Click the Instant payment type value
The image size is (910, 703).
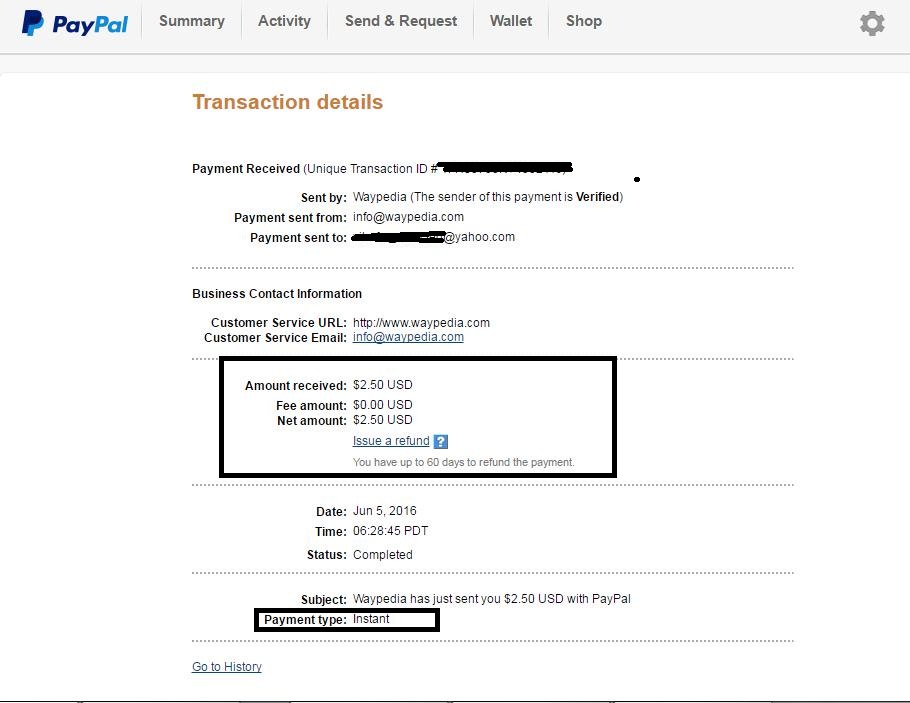(371, 619)
